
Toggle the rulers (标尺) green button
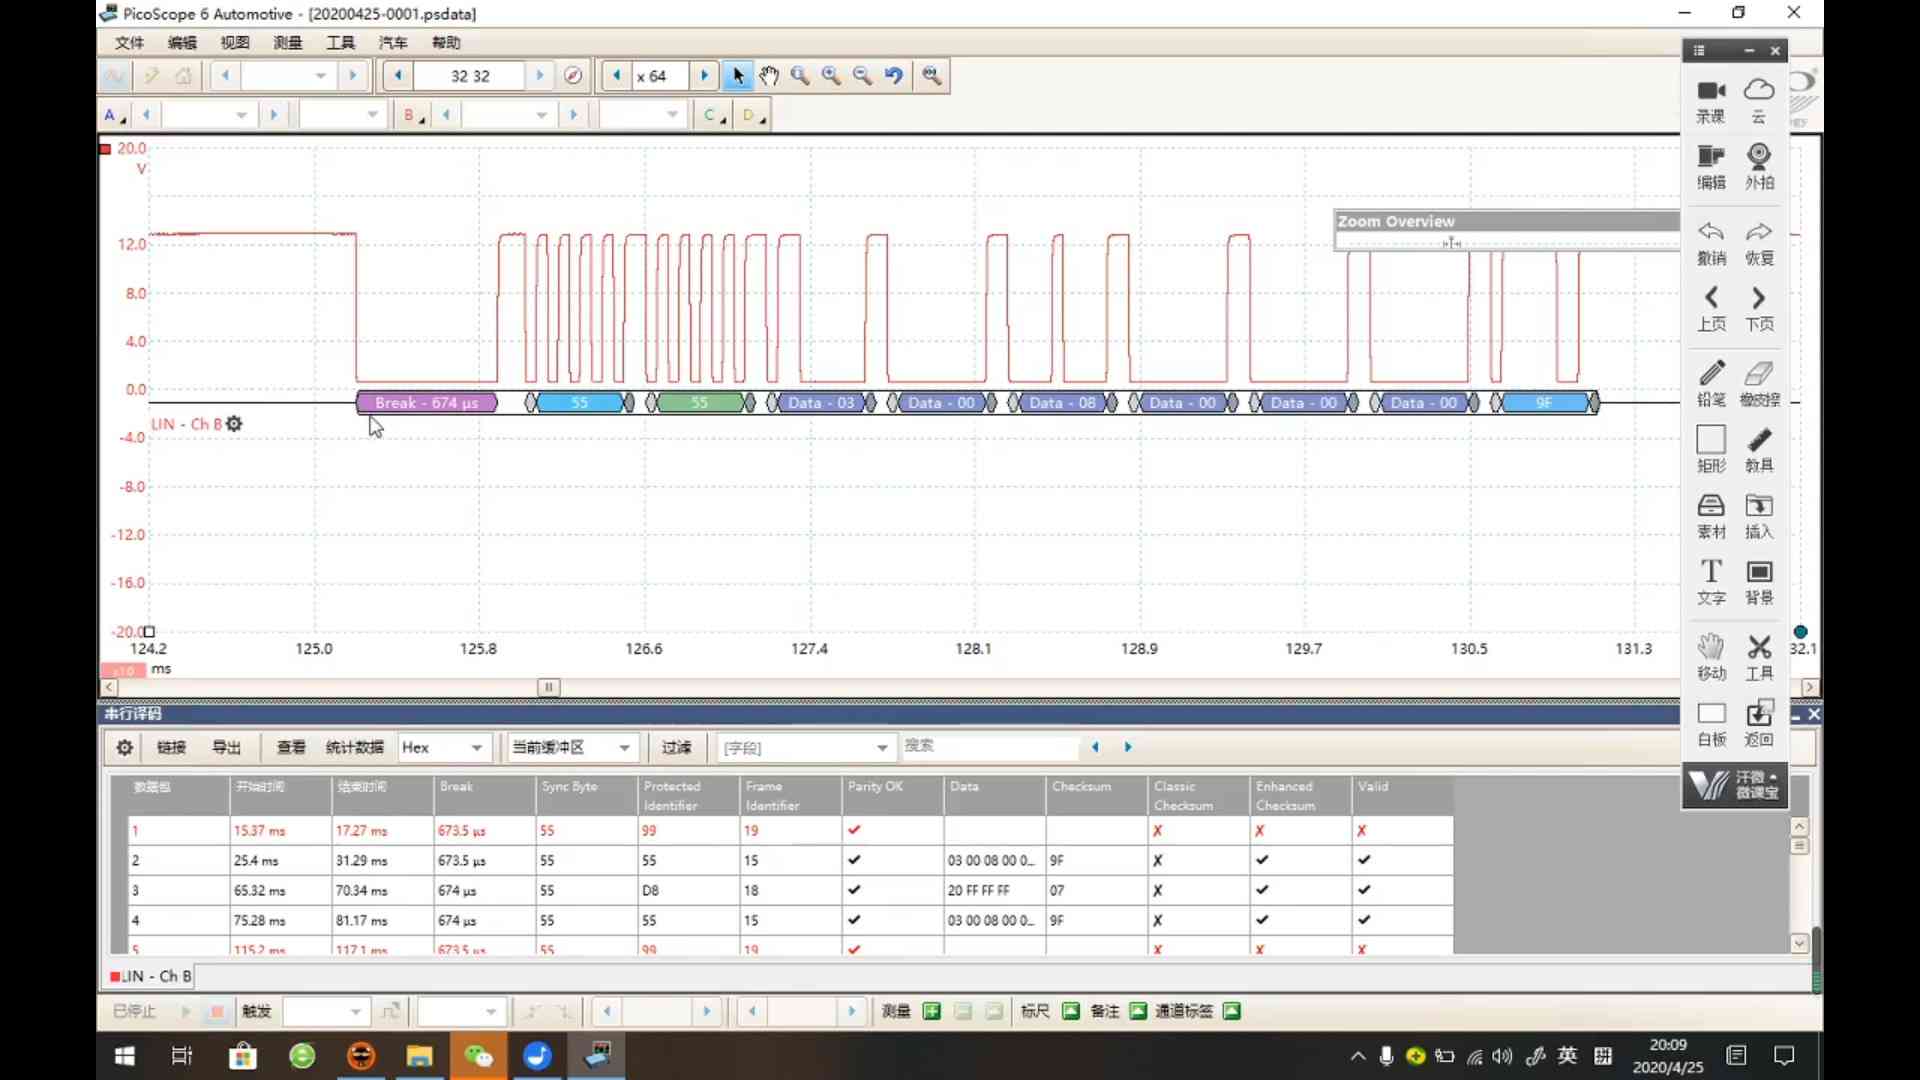coord(1070,1011)
